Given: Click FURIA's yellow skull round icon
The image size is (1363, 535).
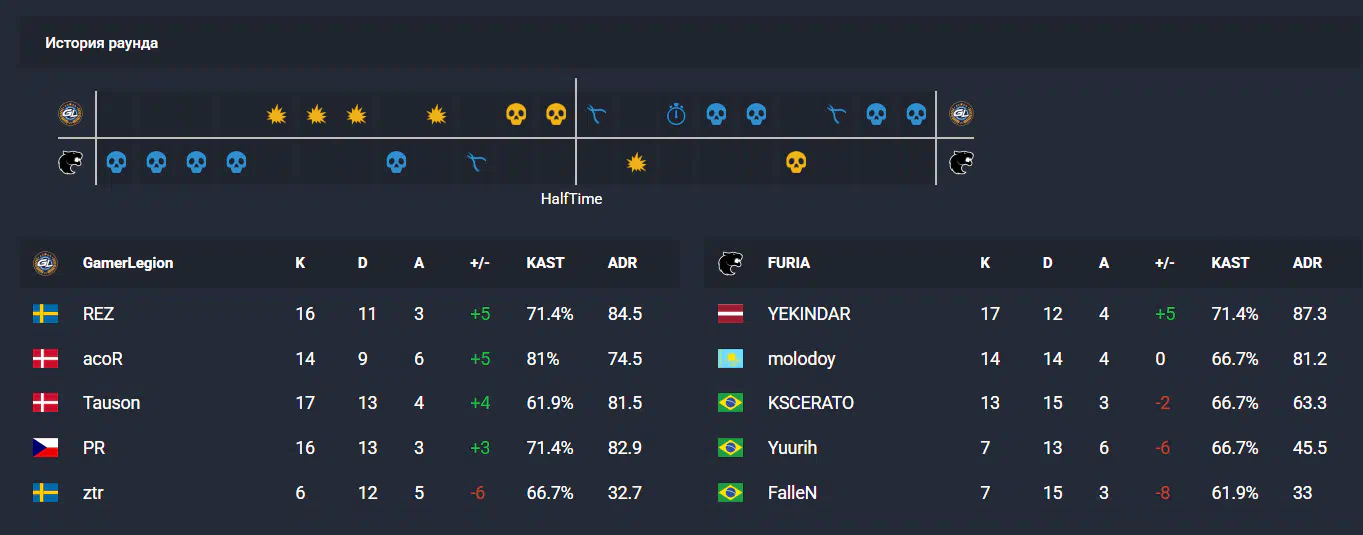Looking at the screenshot, I should click(796, 162).
